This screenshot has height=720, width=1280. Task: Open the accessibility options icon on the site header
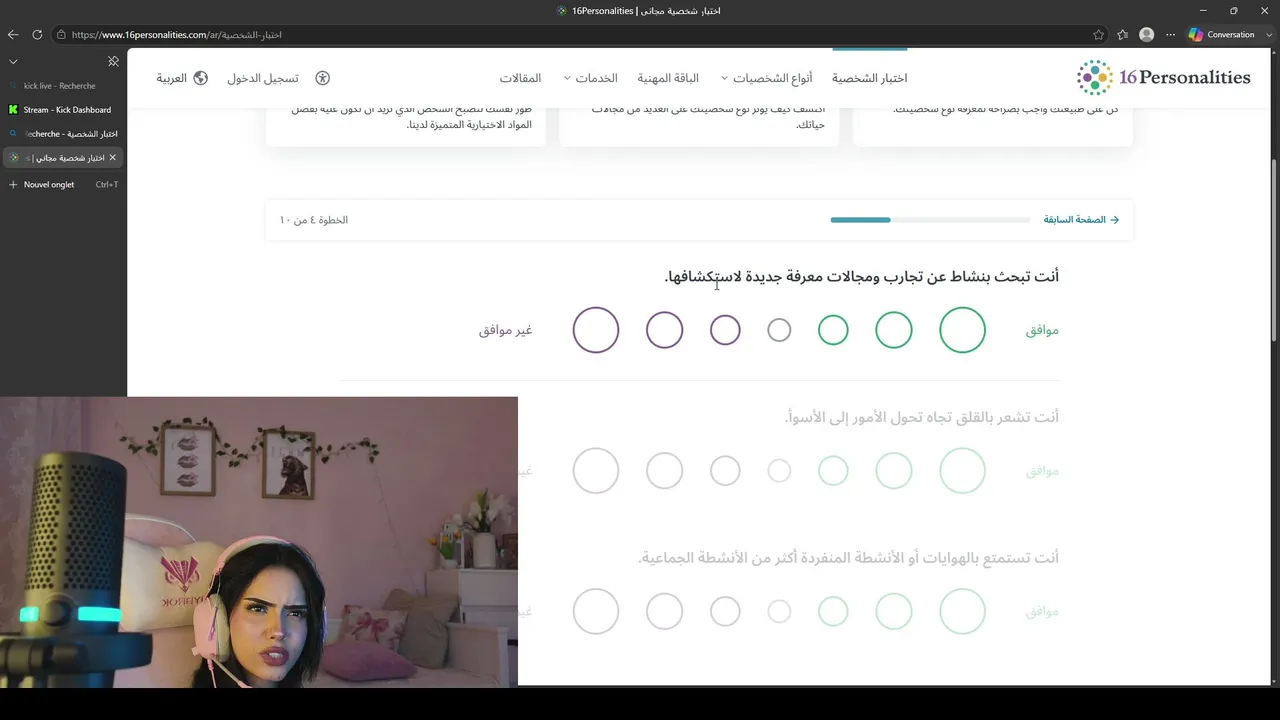coord(322,78)
